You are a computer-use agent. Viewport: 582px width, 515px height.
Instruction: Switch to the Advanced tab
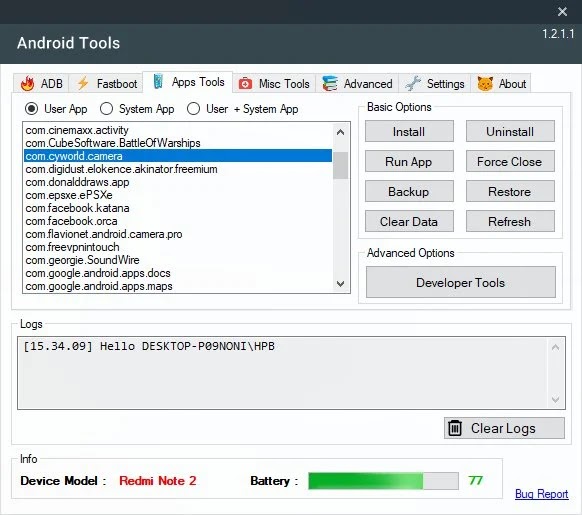[x=357, y=84]
